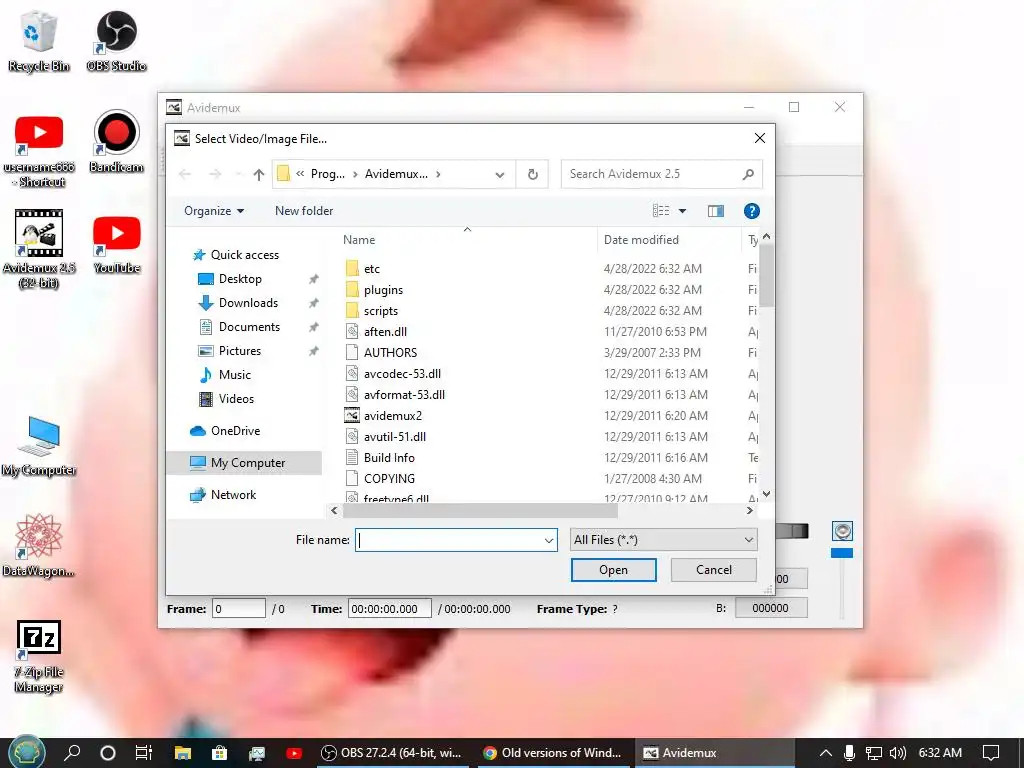The image size is (1024, 768).
Task: Launch Bandicam from the desktop
Action: click(116, 142)
